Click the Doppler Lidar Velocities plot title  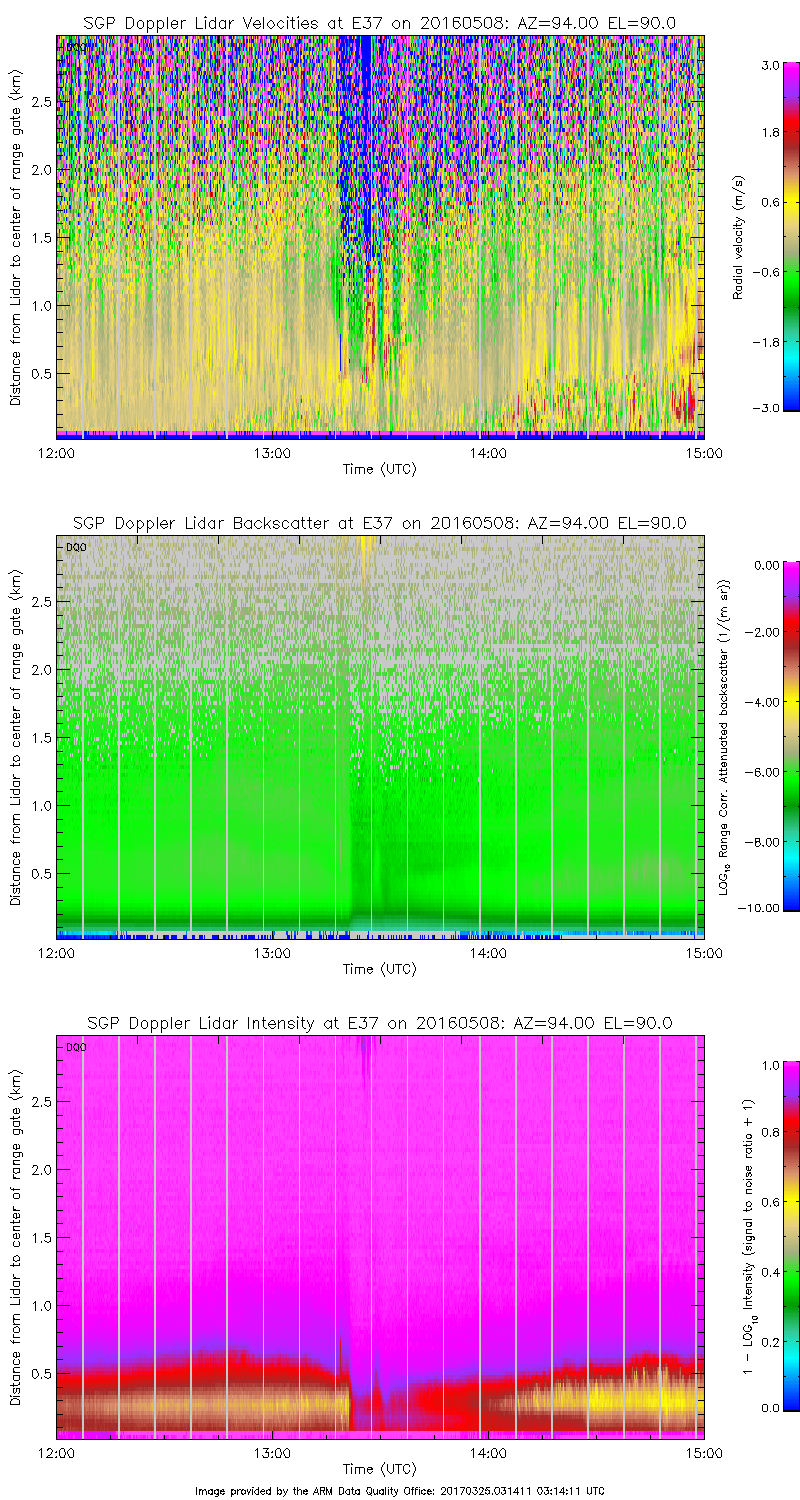[379, 22]
